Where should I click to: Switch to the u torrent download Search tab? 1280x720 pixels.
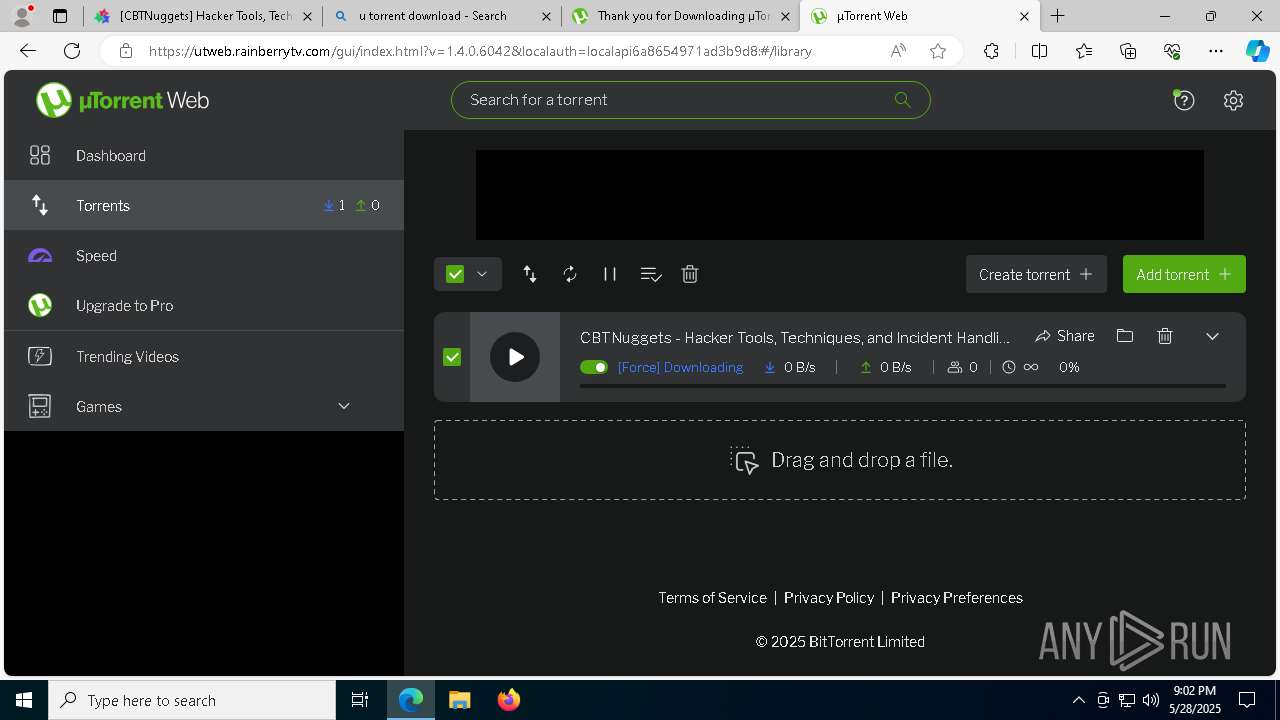click(442, 16)
